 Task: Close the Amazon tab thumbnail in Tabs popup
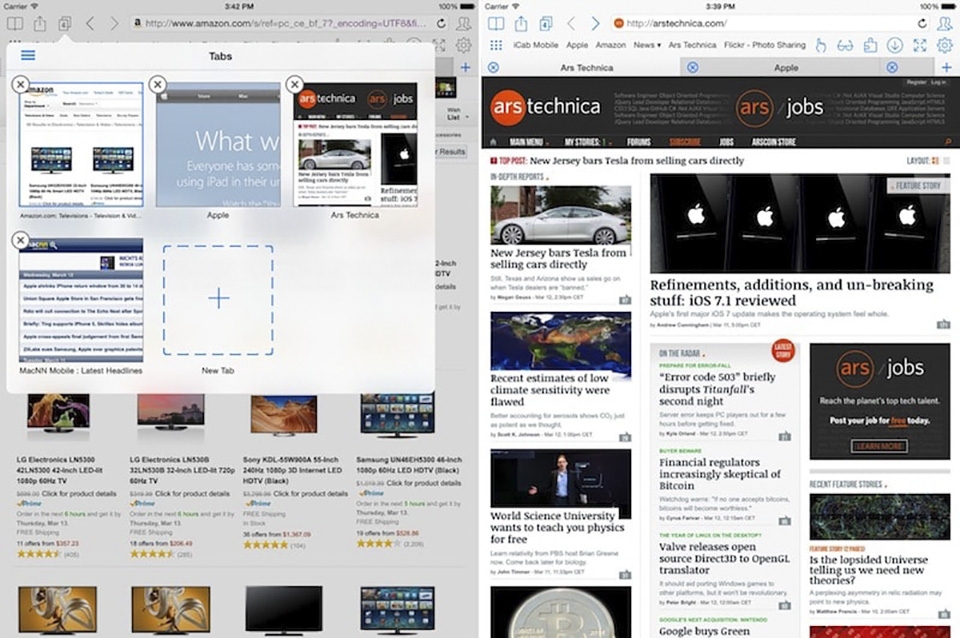21,84
